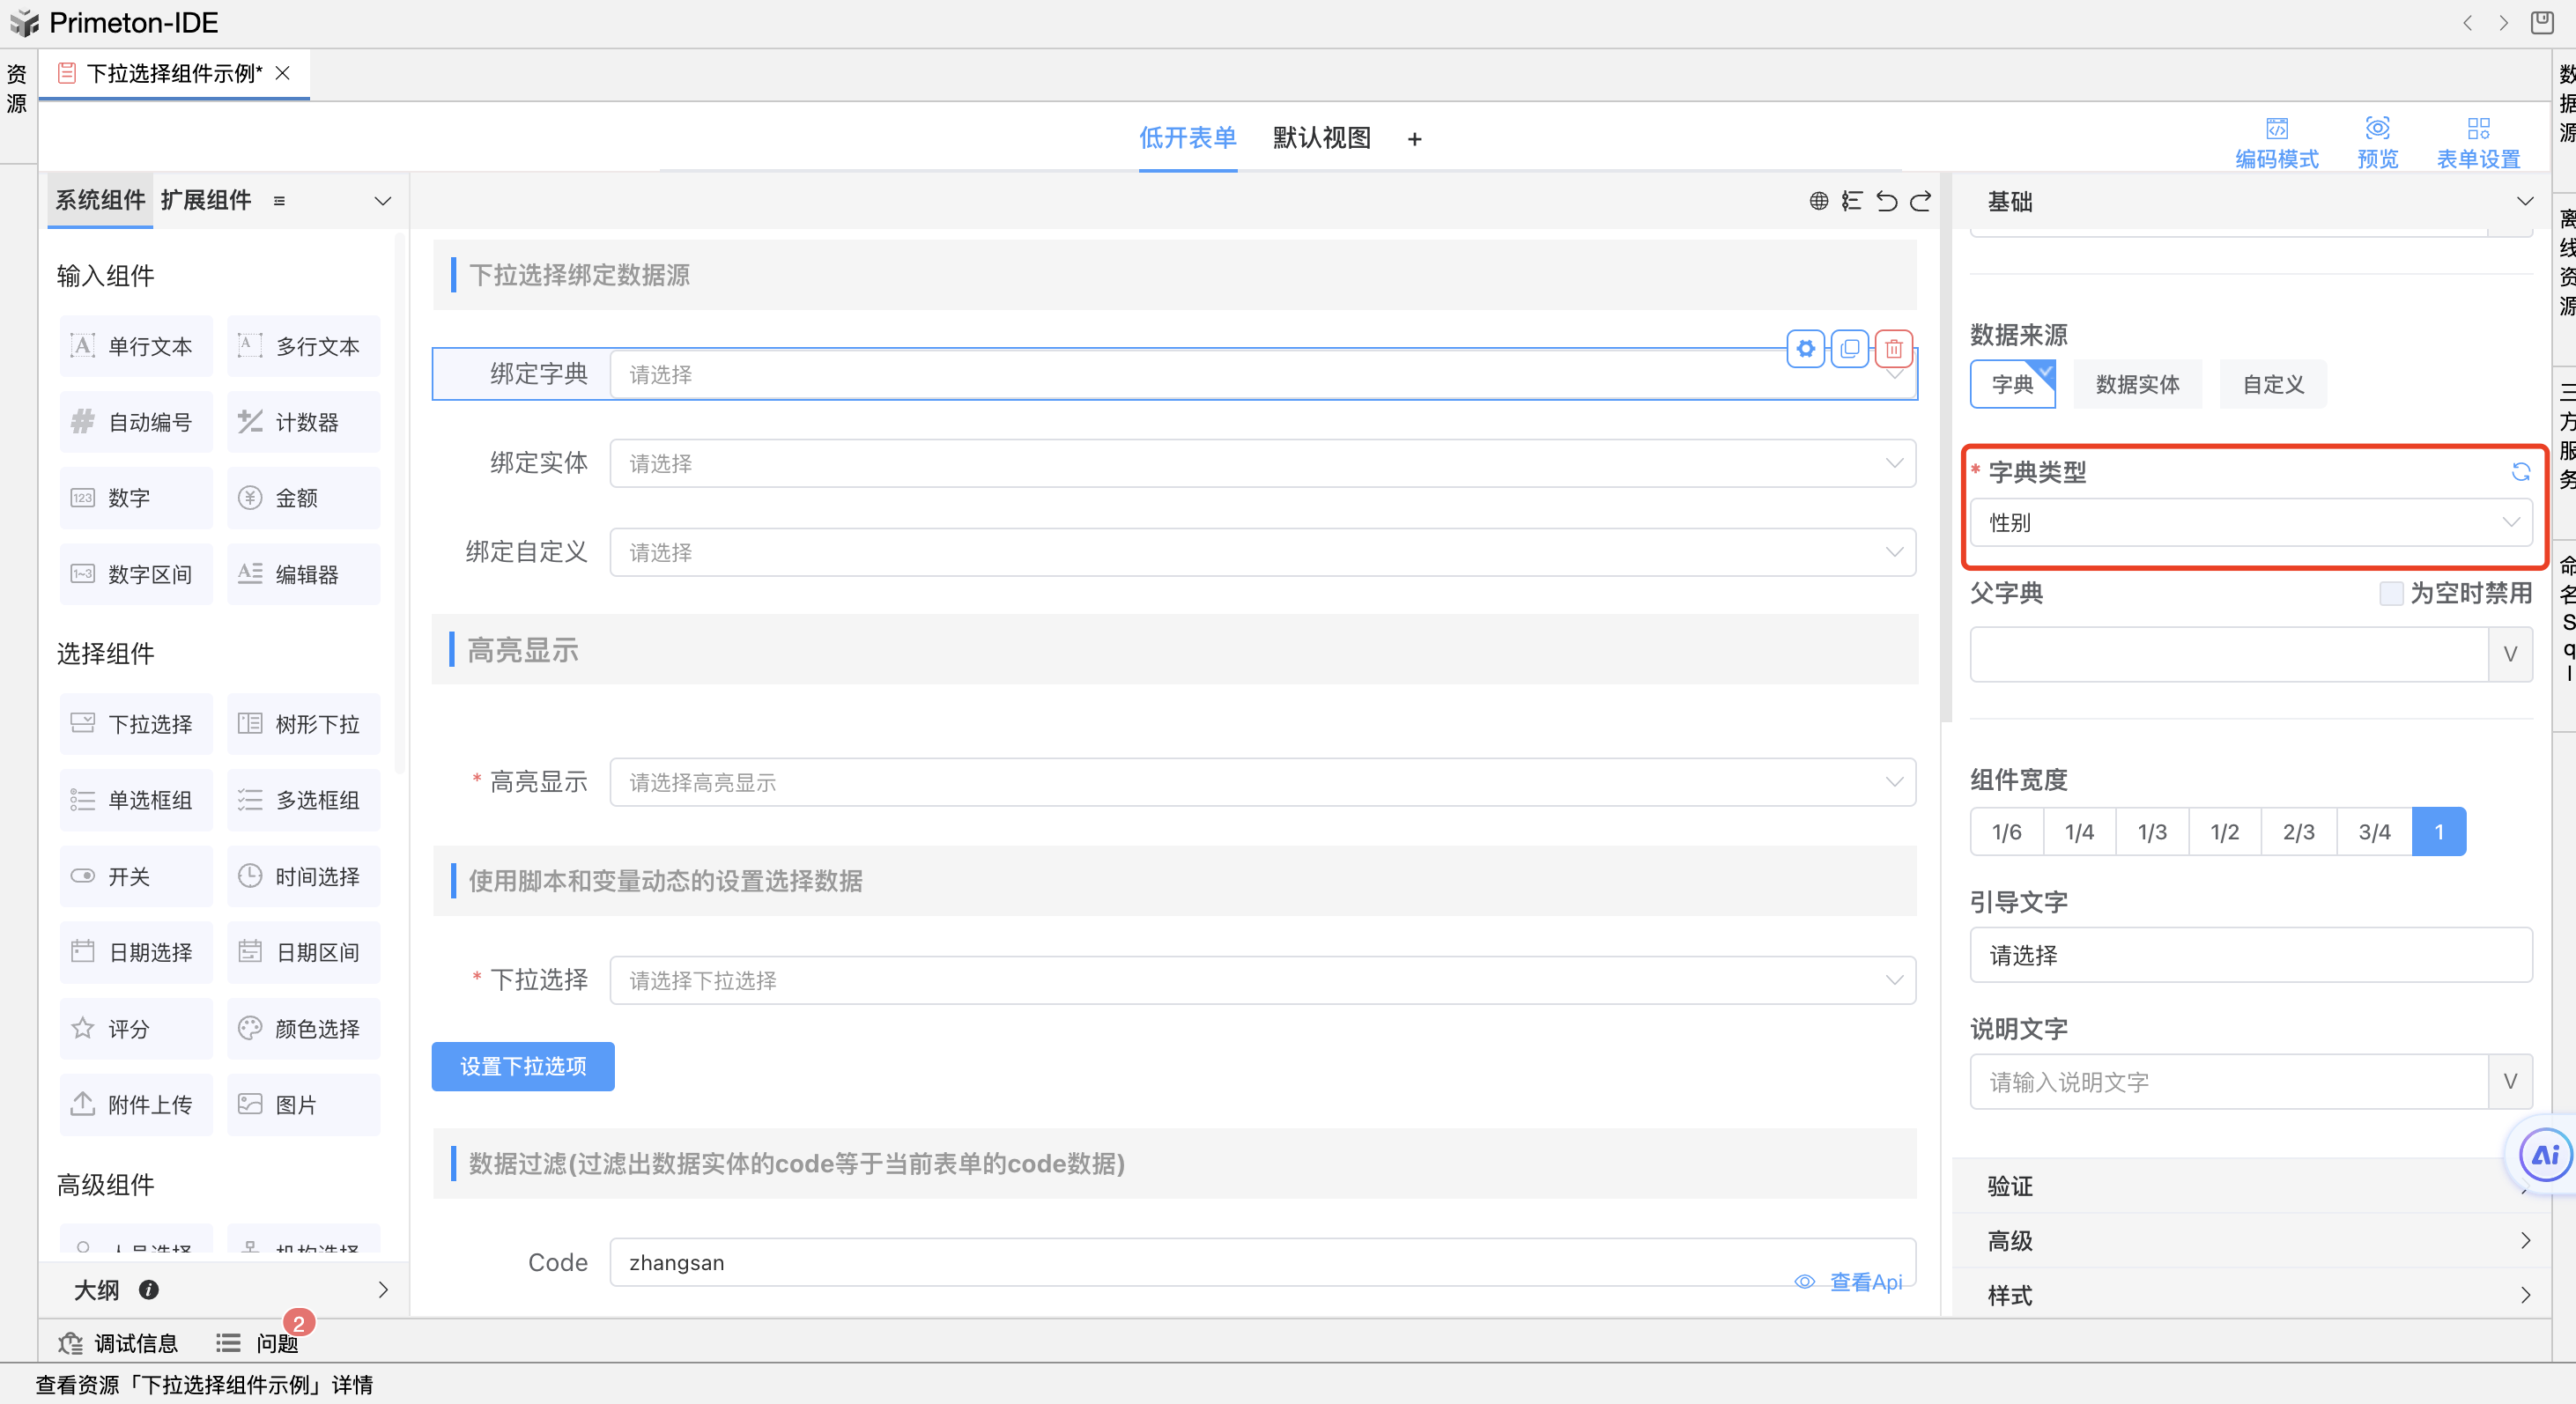The height and width of the screenshot is (1404, 2576).
Task: Copy the selected field with duplicate icon
Action: (1849, 349)
